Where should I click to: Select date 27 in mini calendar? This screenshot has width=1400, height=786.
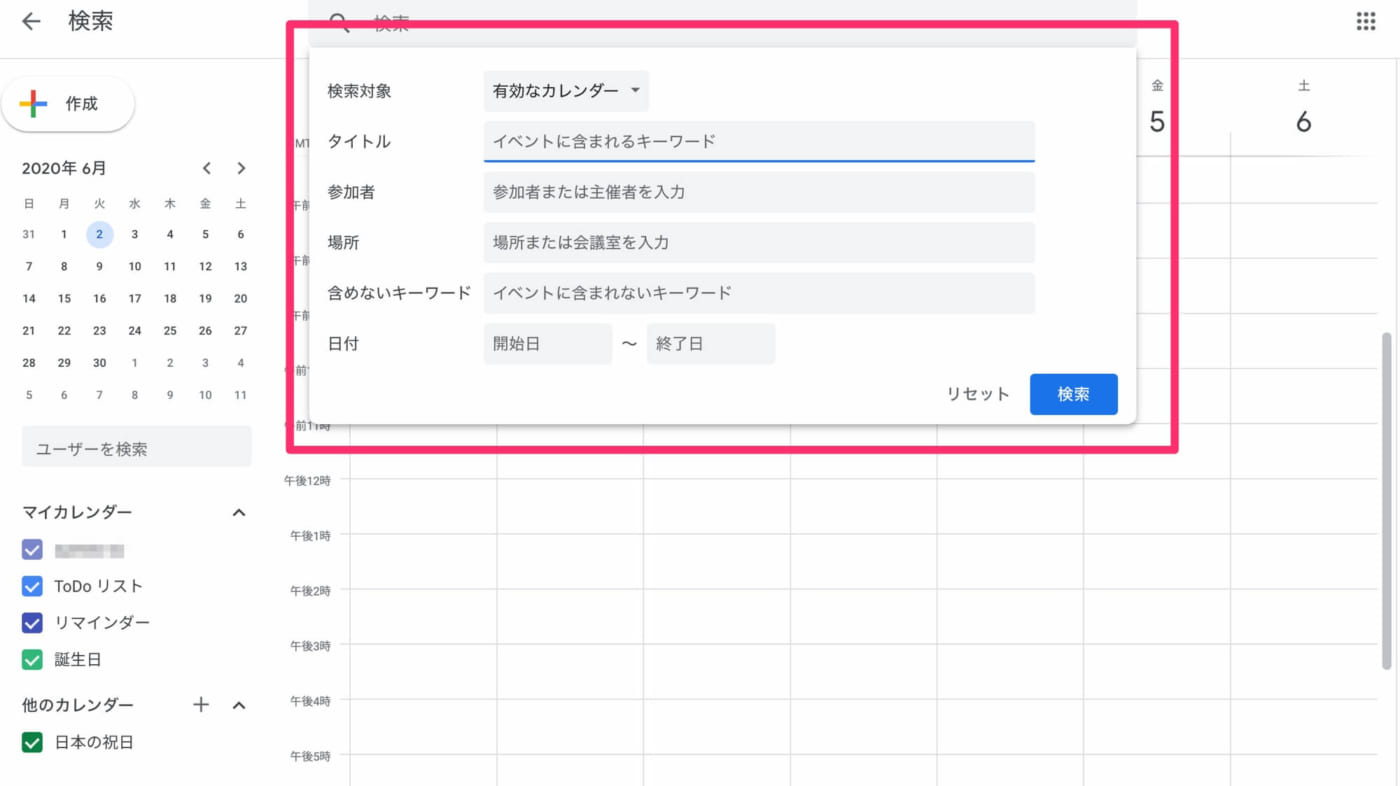(240, 331)
